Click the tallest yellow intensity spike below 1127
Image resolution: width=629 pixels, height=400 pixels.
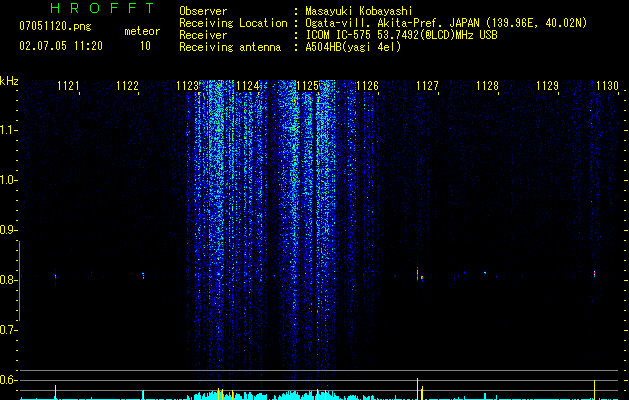pos(417,388)
